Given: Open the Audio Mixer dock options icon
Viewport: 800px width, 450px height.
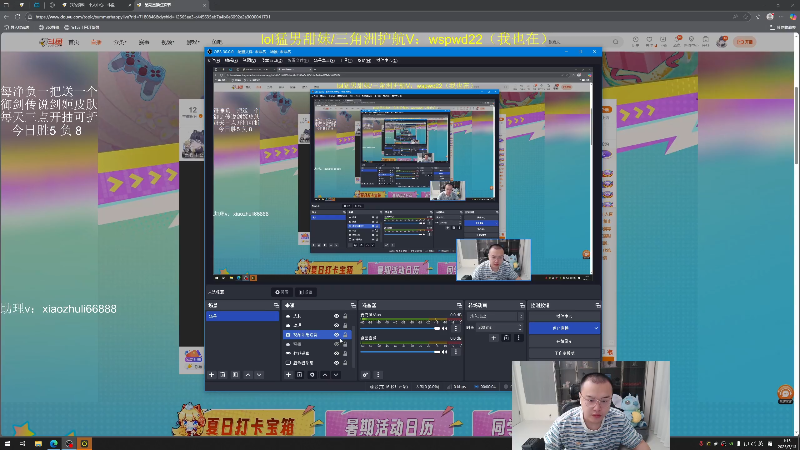Looking at the screenshot, I should [x=459, y=305].
